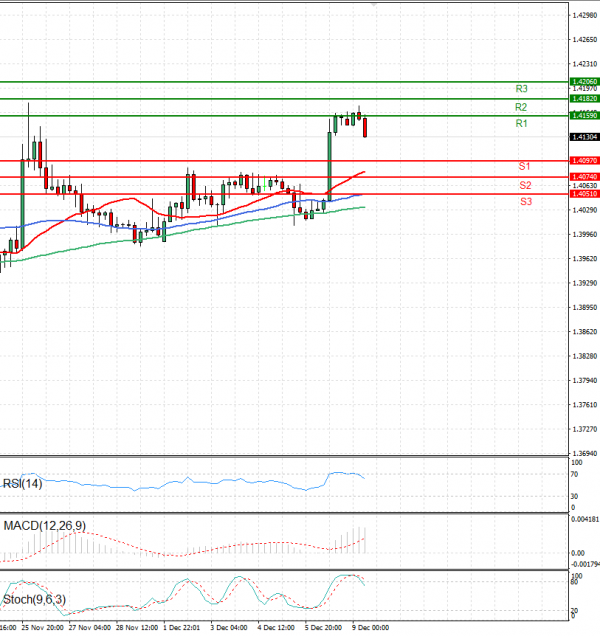Click the 1.38280 price scale value
The width and height of the screenshot is (600, 636).
click(585, 356)
